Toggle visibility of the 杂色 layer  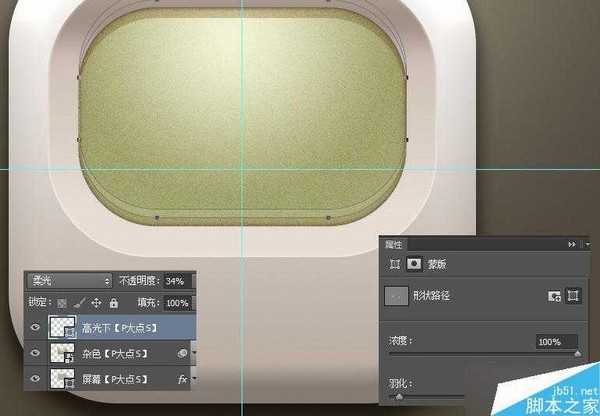coord(37,353)
